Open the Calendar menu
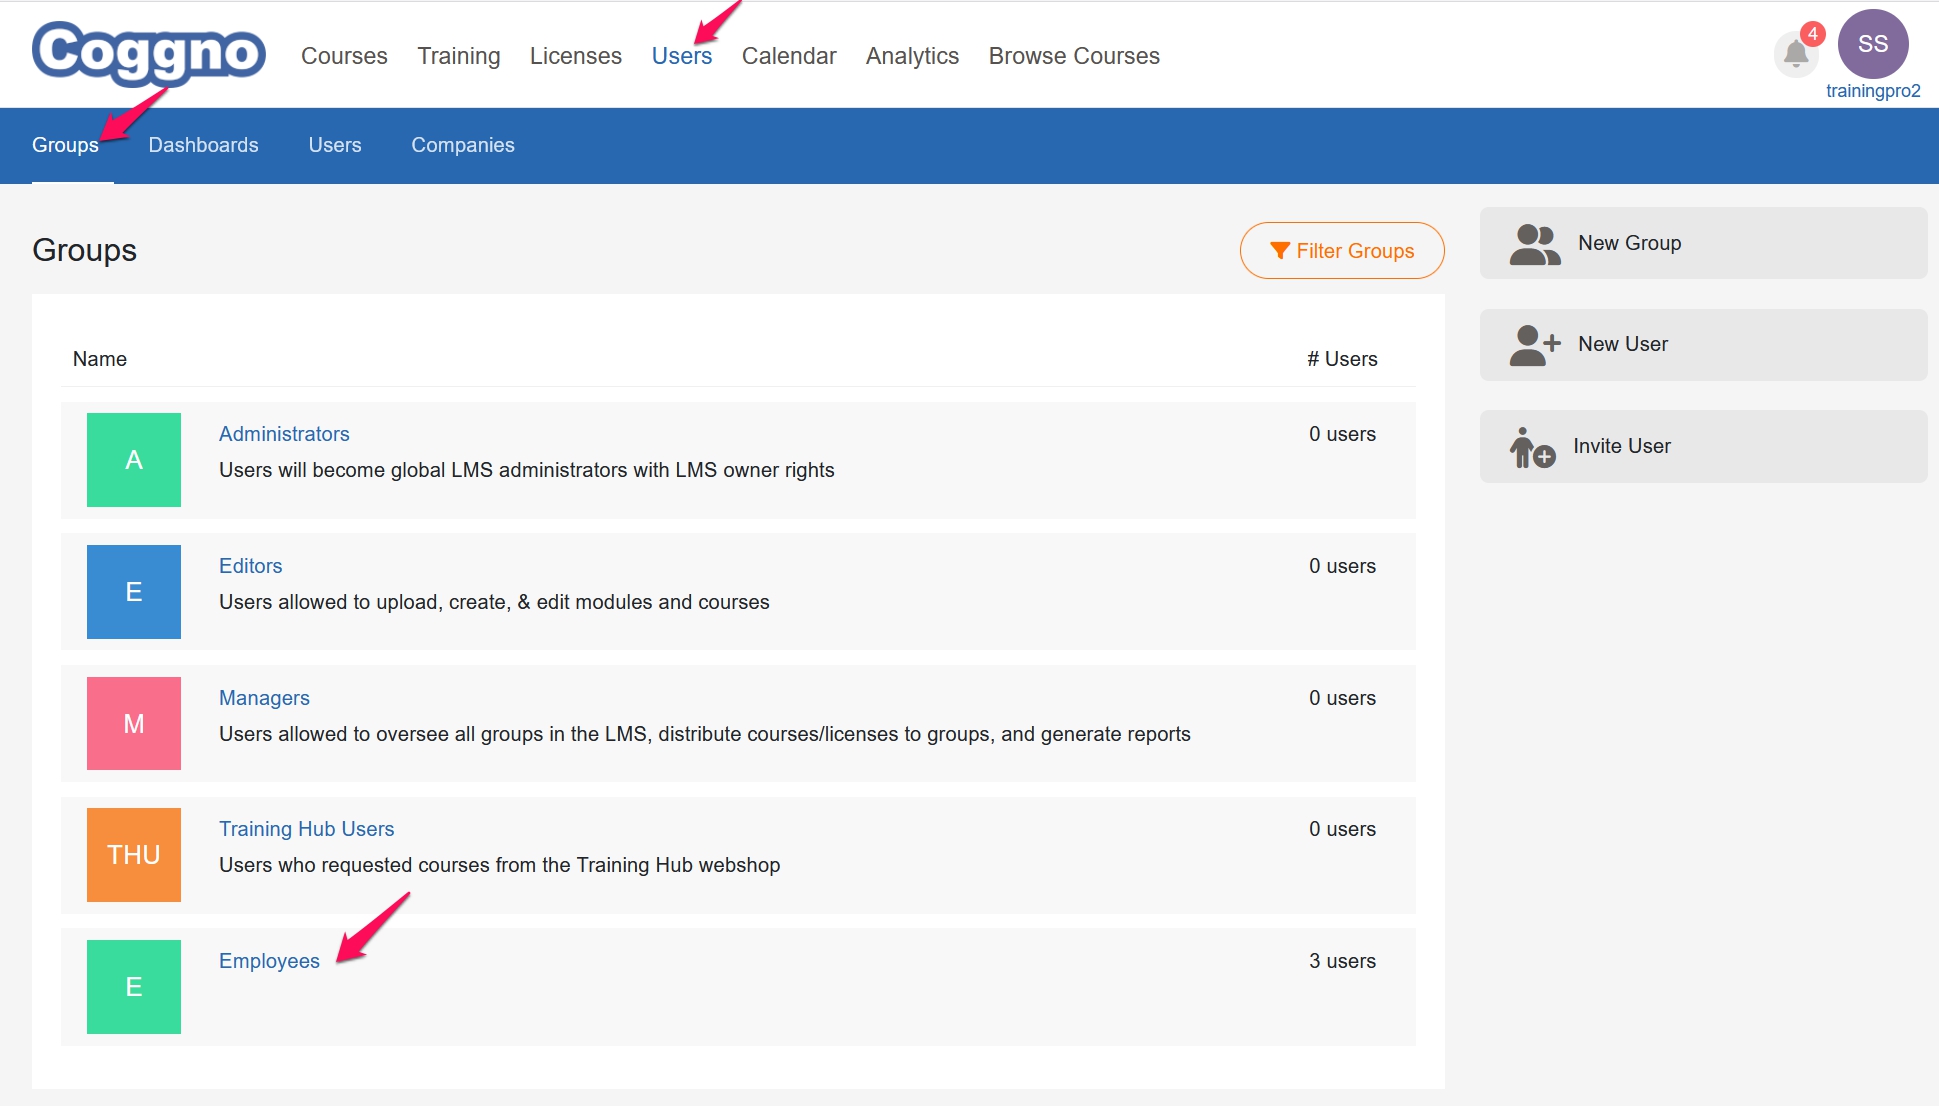 tap(789, 56)
